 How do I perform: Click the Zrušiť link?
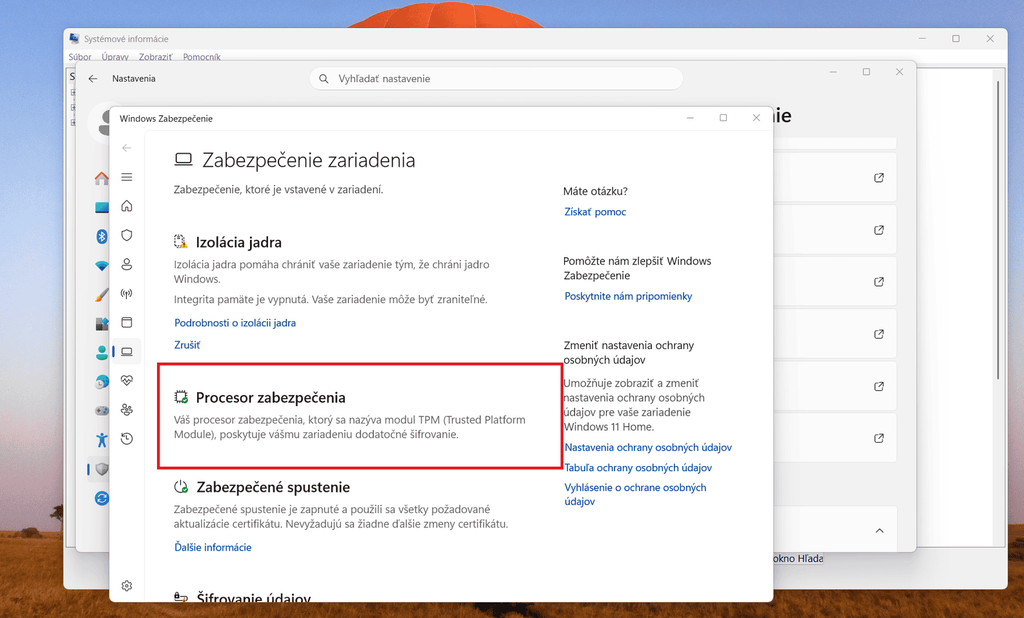click(x=187, y=345)
